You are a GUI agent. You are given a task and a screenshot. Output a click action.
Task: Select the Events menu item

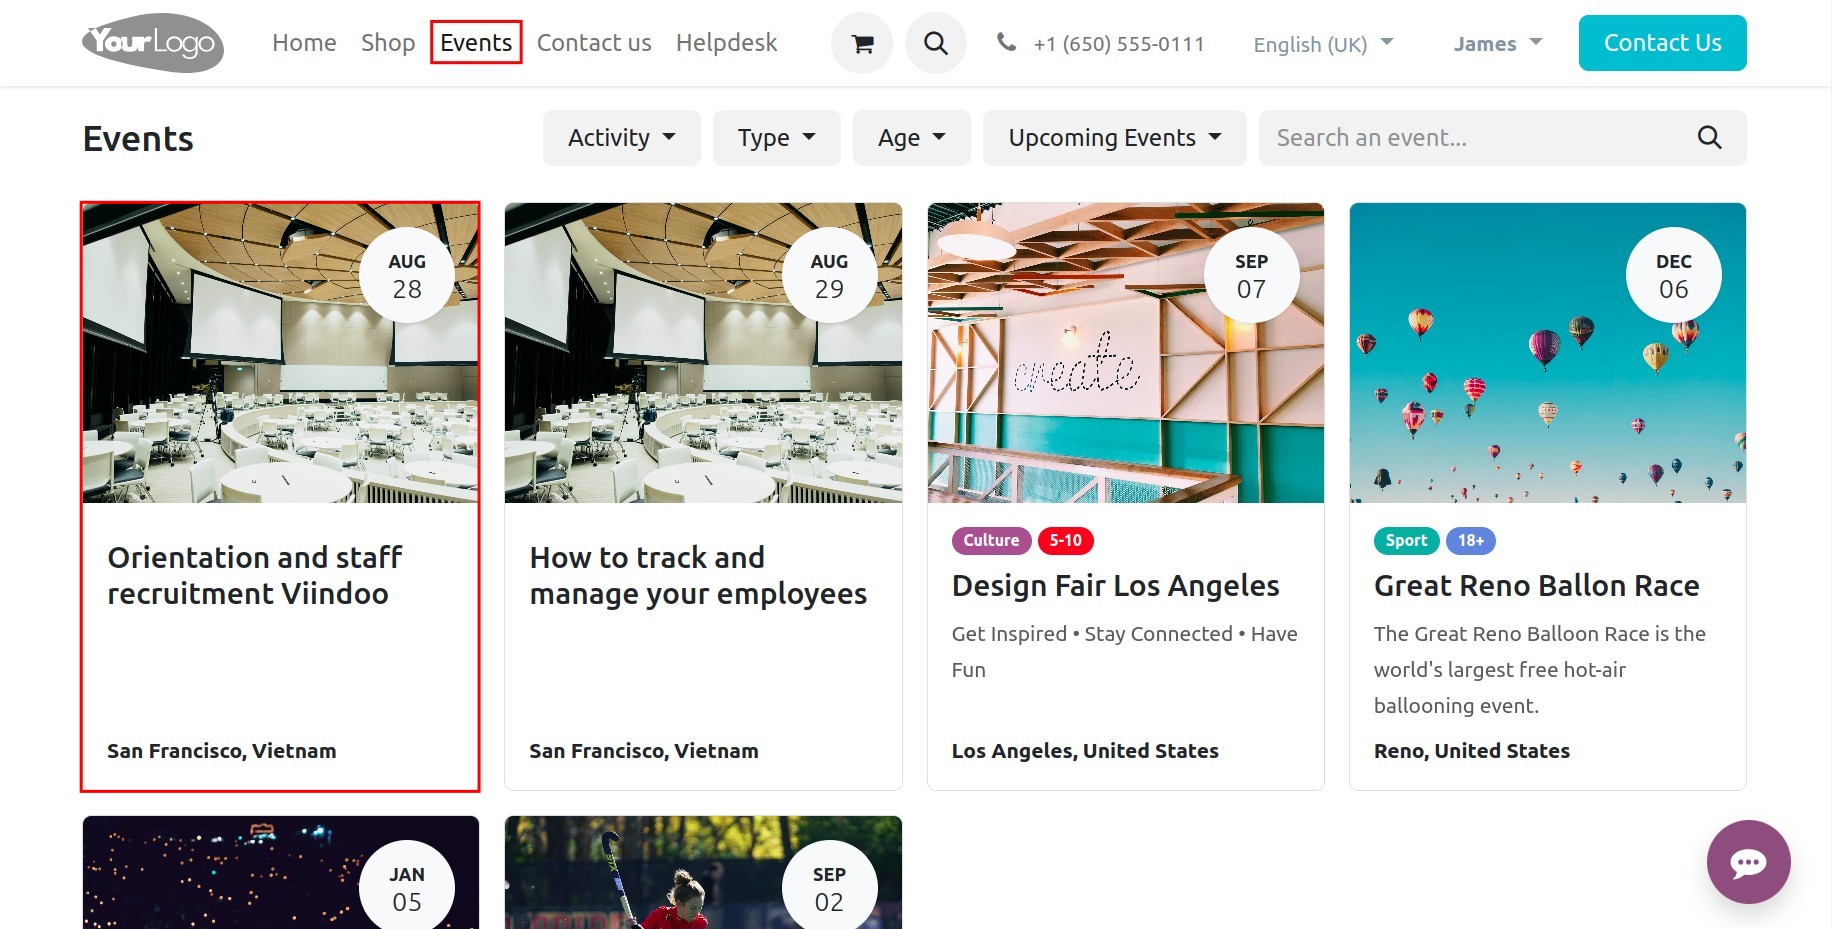(x=476, y=43)
